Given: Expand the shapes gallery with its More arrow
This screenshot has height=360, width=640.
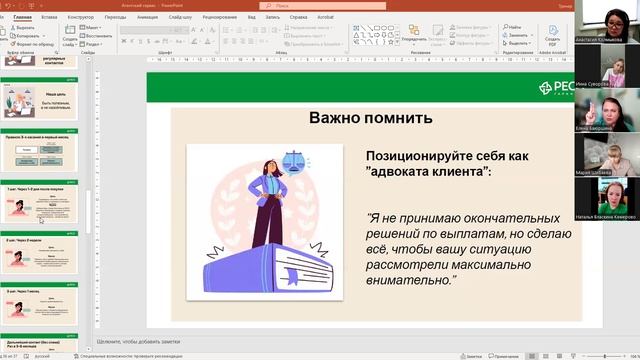Looking at the screenshot, I should pos(398,42).
